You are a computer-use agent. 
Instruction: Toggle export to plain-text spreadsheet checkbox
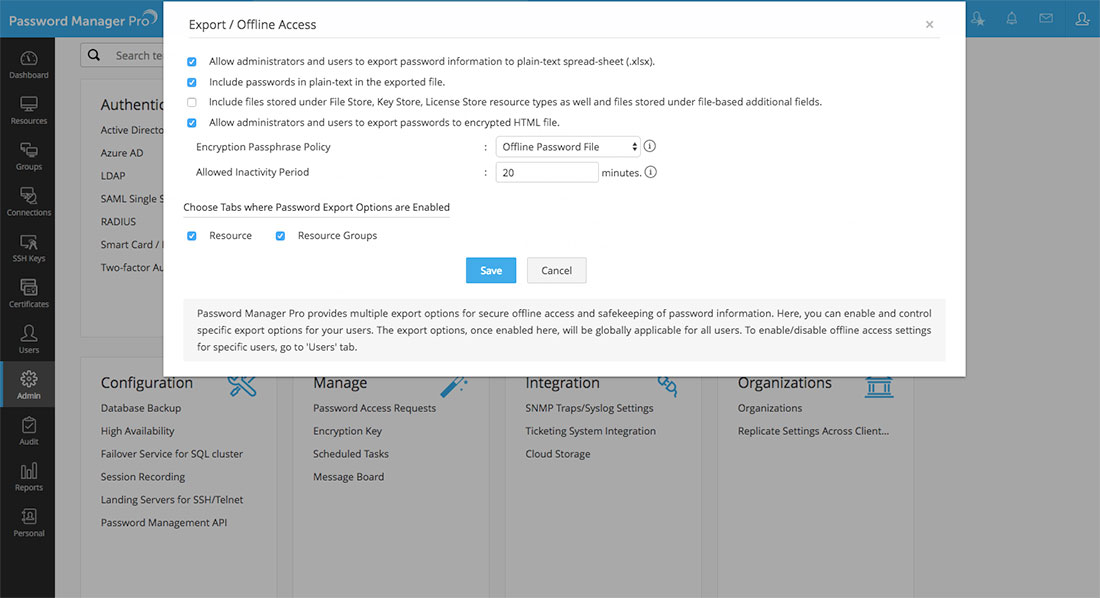192,62
